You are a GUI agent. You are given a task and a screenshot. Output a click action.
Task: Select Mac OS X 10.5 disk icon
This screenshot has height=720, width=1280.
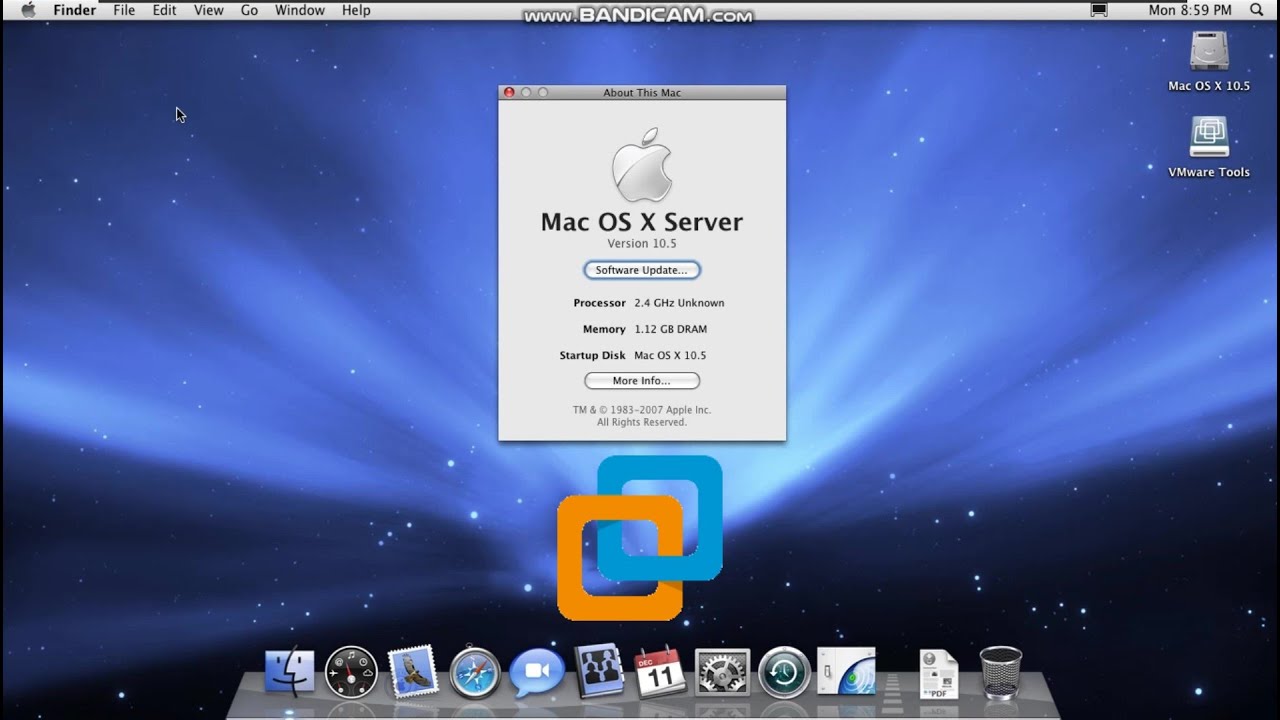1209,61
